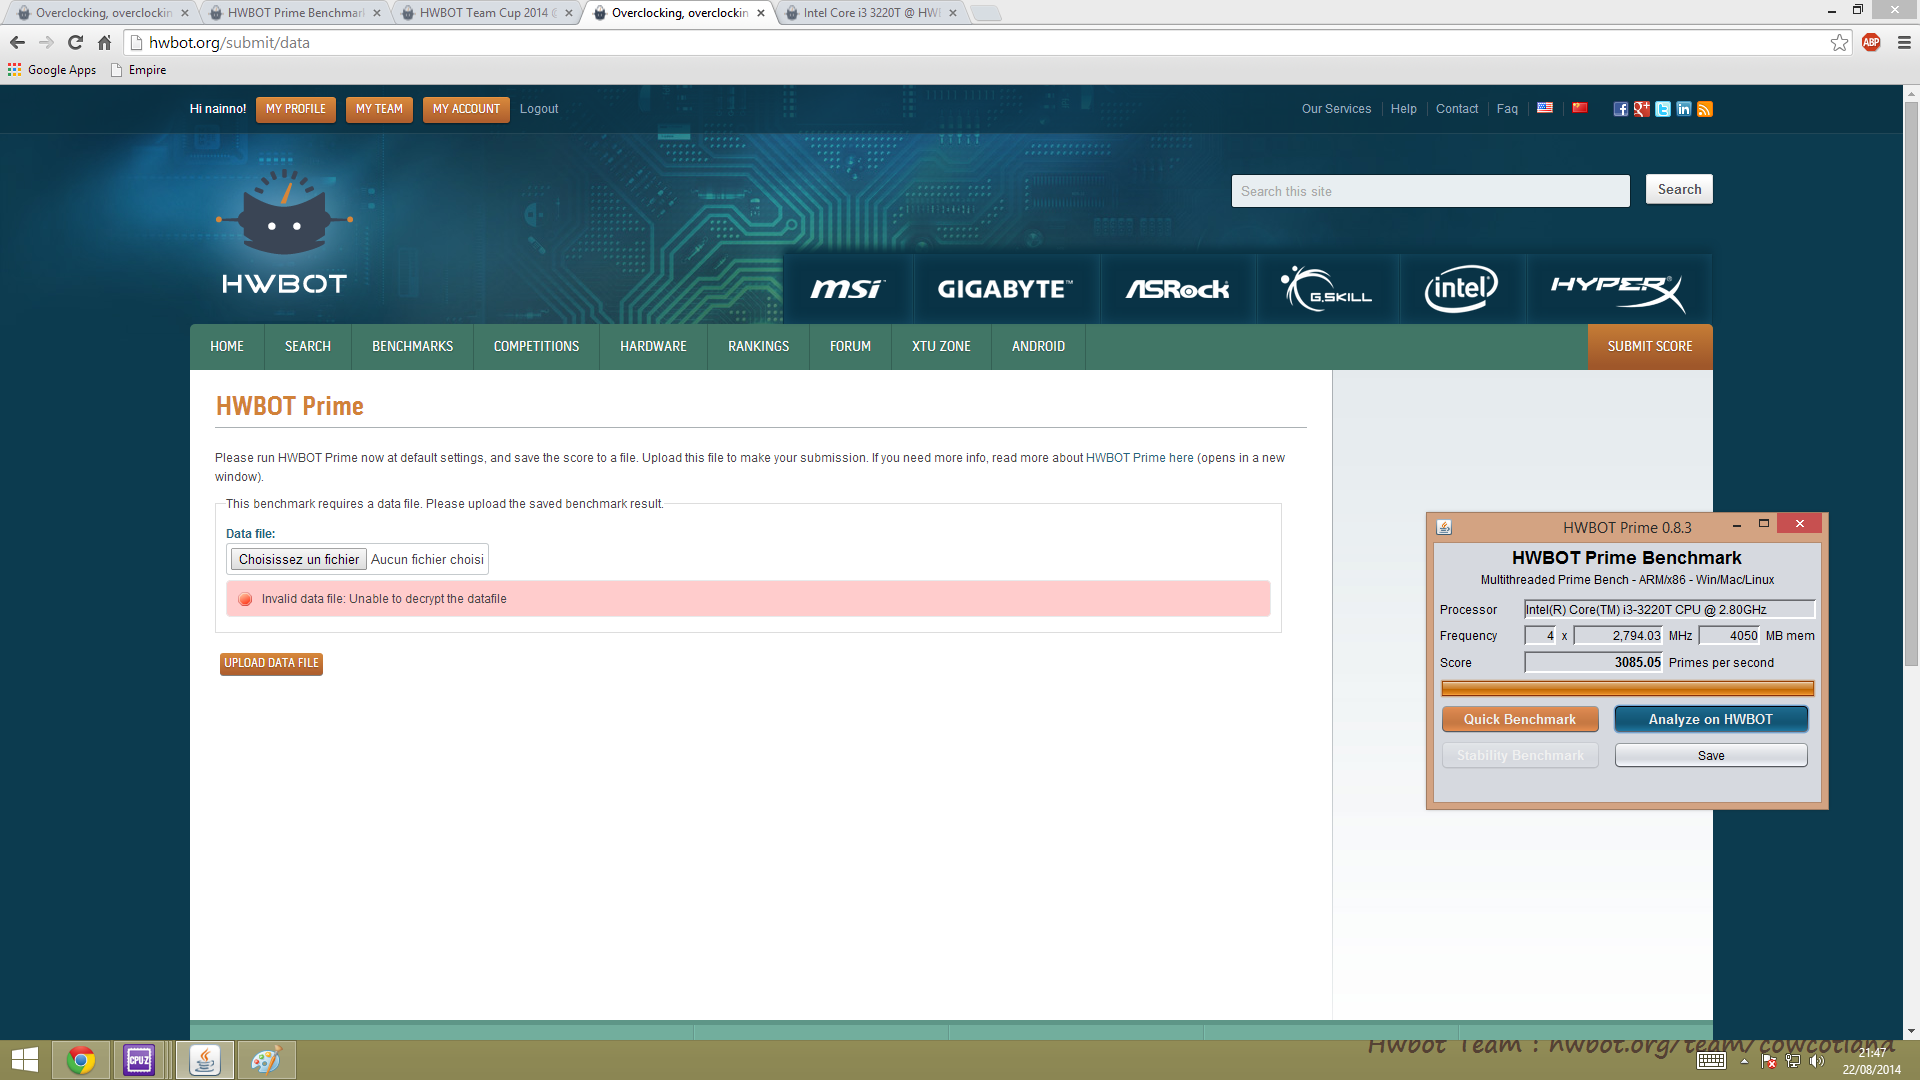
Task: Click the browser back arrow
Action: 17,42
